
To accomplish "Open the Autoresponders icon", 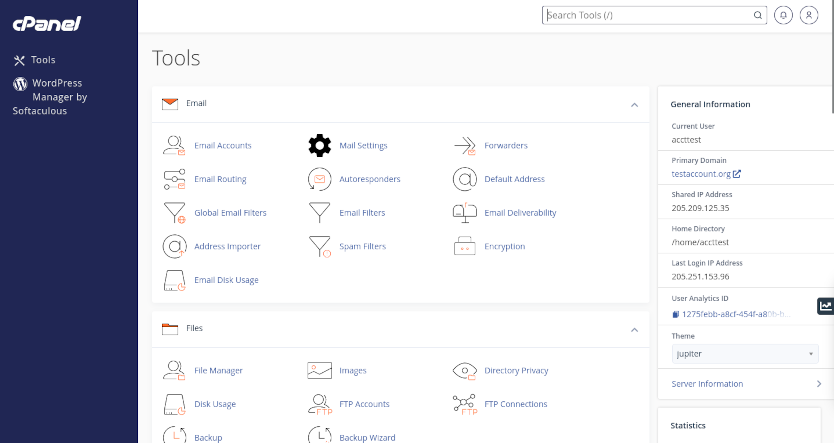I will tap(319, 179).
